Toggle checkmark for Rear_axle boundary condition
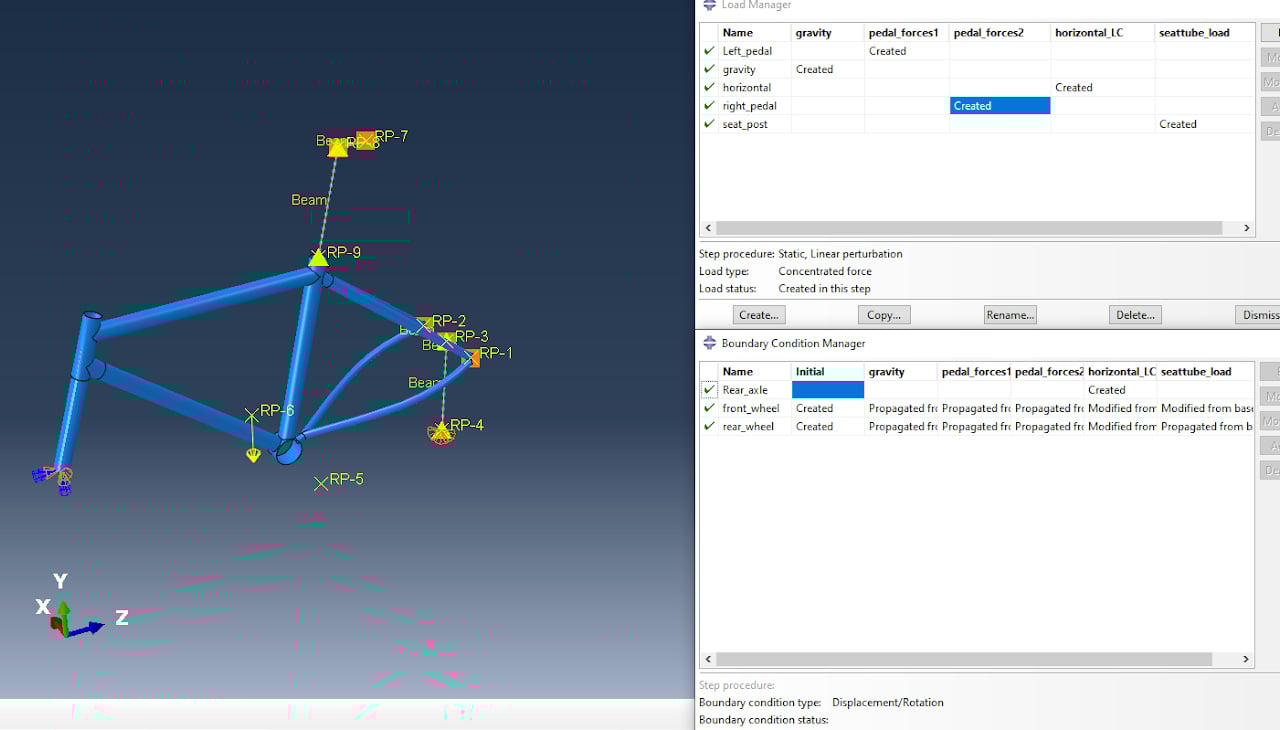 709,390
